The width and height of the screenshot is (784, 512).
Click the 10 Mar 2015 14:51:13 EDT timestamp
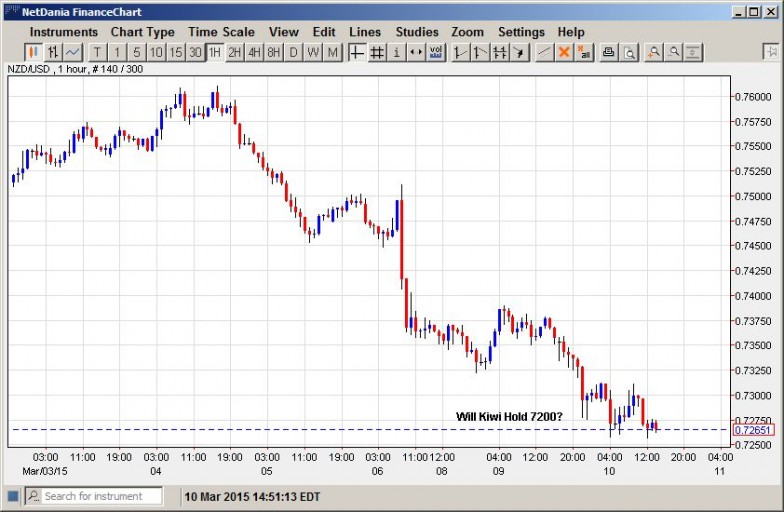[252, 497]
